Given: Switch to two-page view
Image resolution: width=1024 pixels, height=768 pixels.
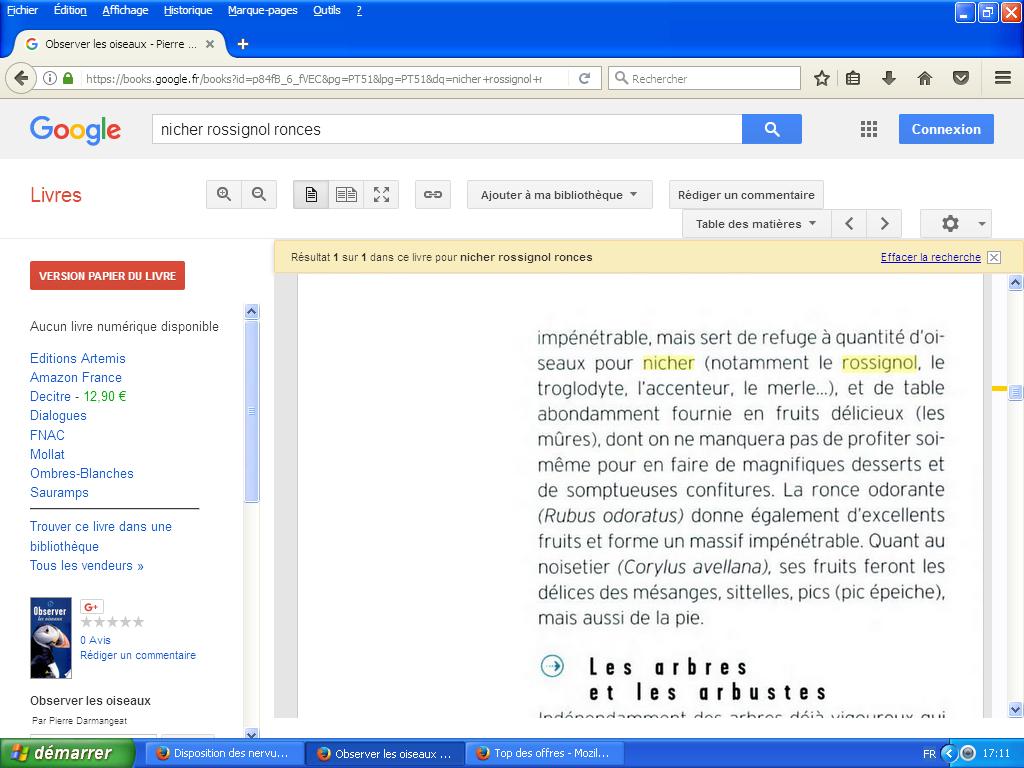Looking at the screenshot, I should [346, 195].
